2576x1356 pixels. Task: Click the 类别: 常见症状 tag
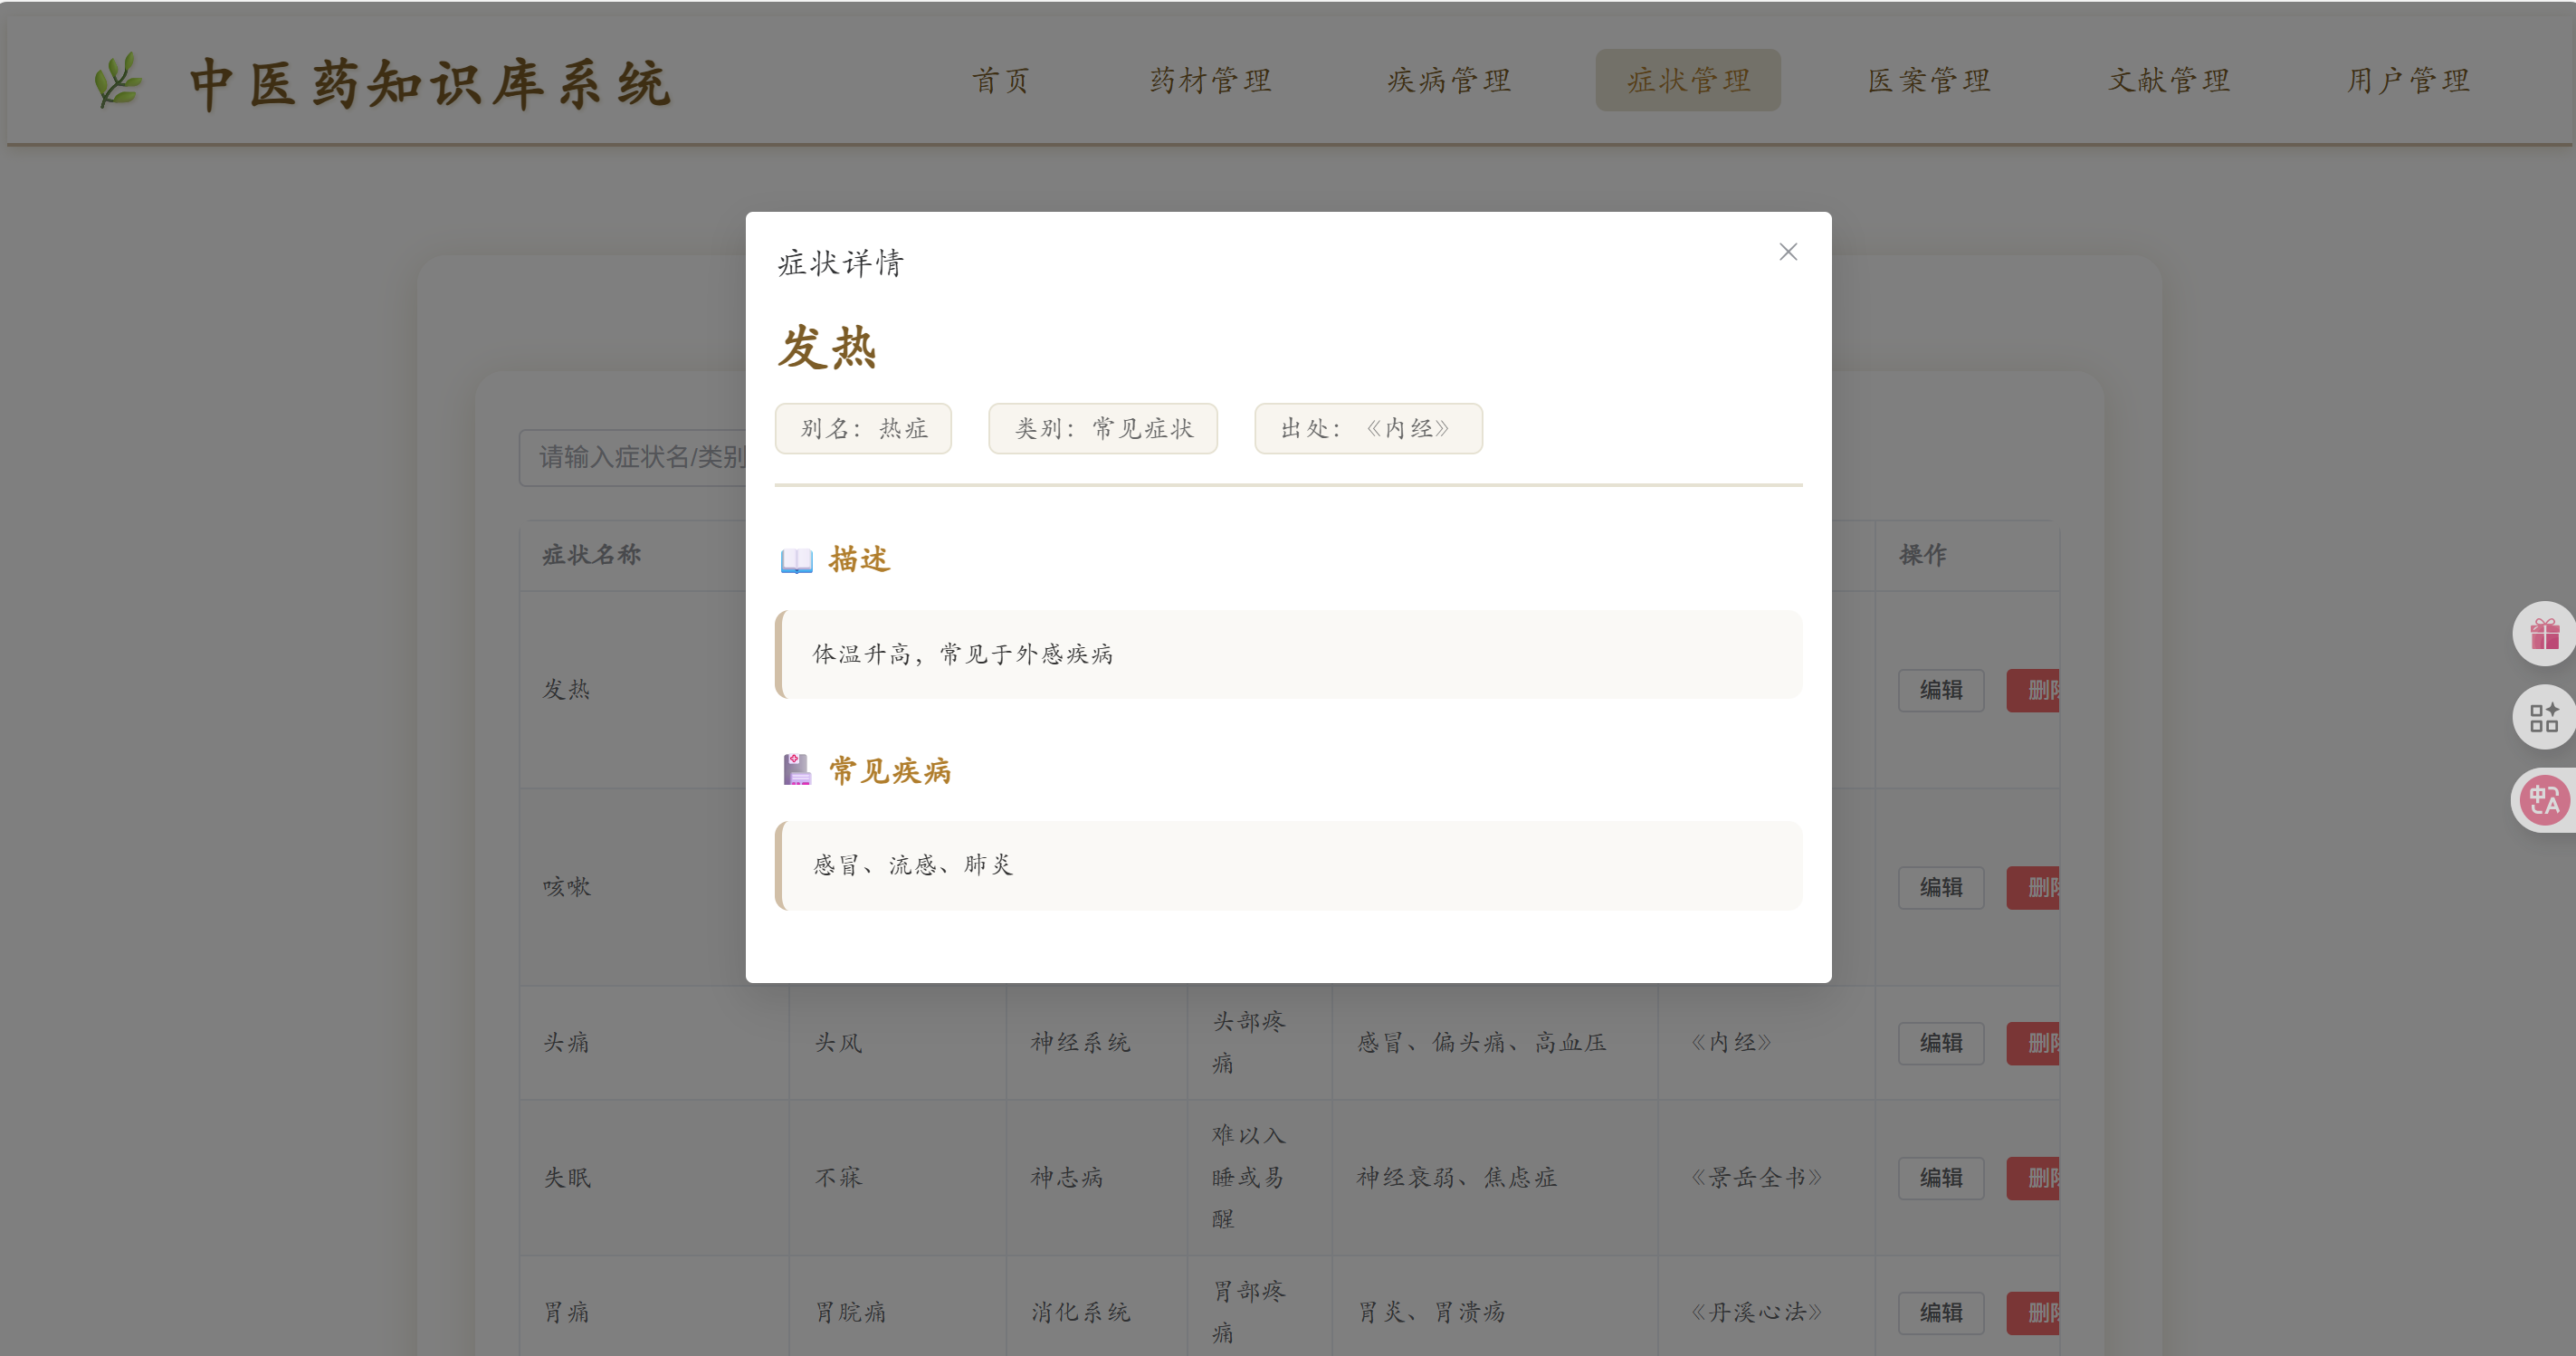tap(1102, 429)
